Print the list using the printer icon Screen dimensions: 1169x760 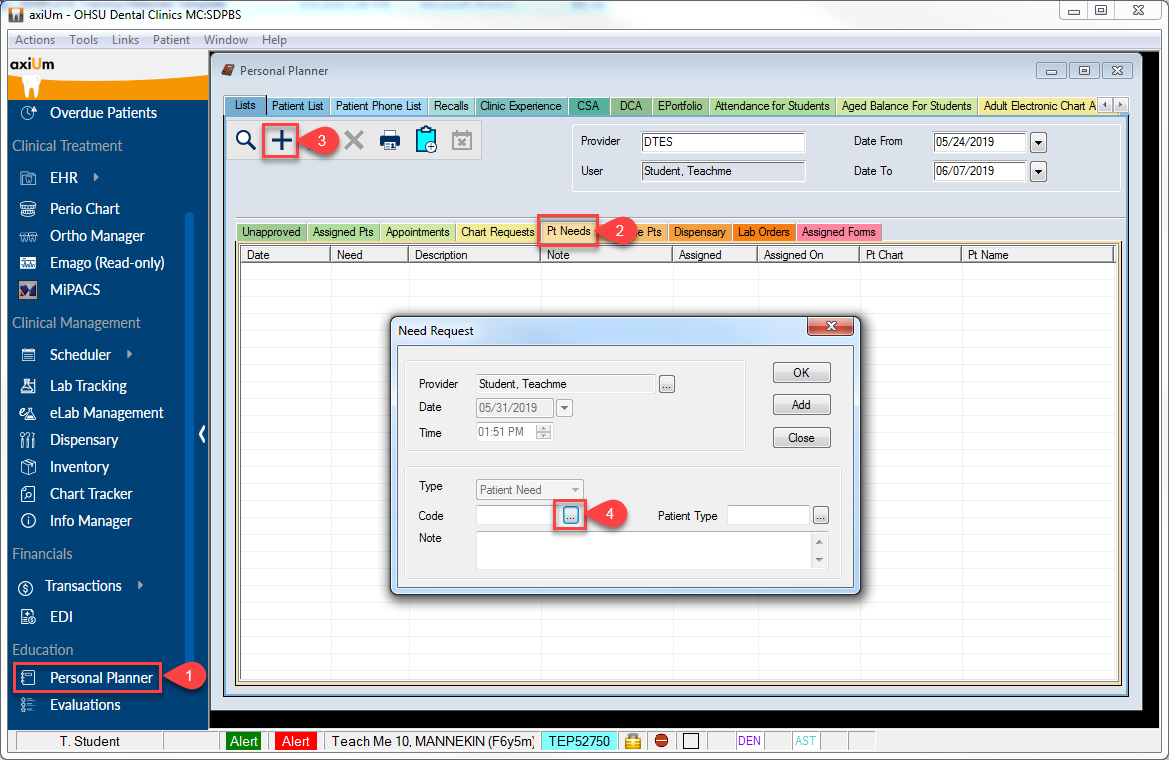pos(390,139)
